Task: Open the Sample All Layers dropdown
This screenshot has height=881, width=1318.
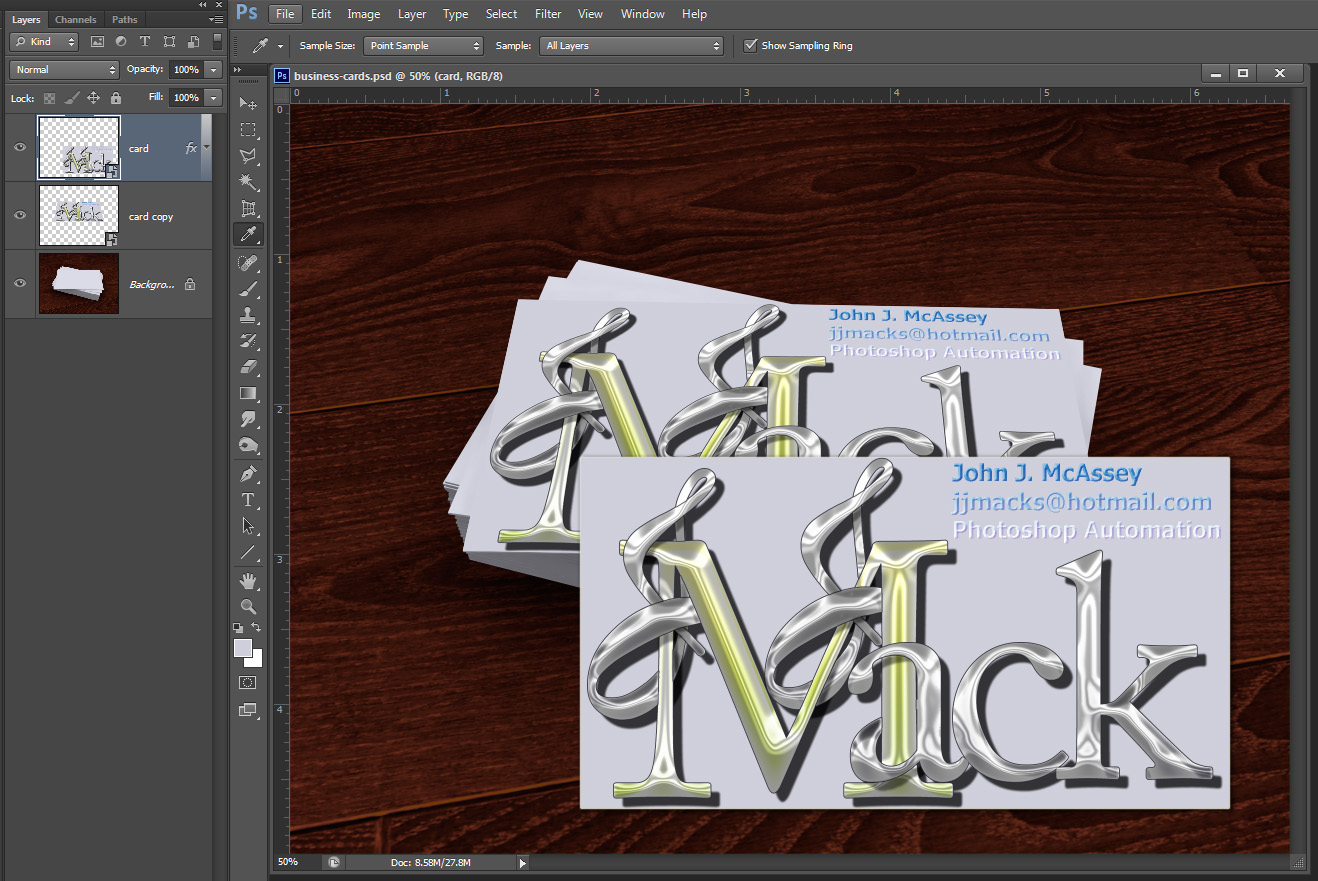Action: pos(631,46)
